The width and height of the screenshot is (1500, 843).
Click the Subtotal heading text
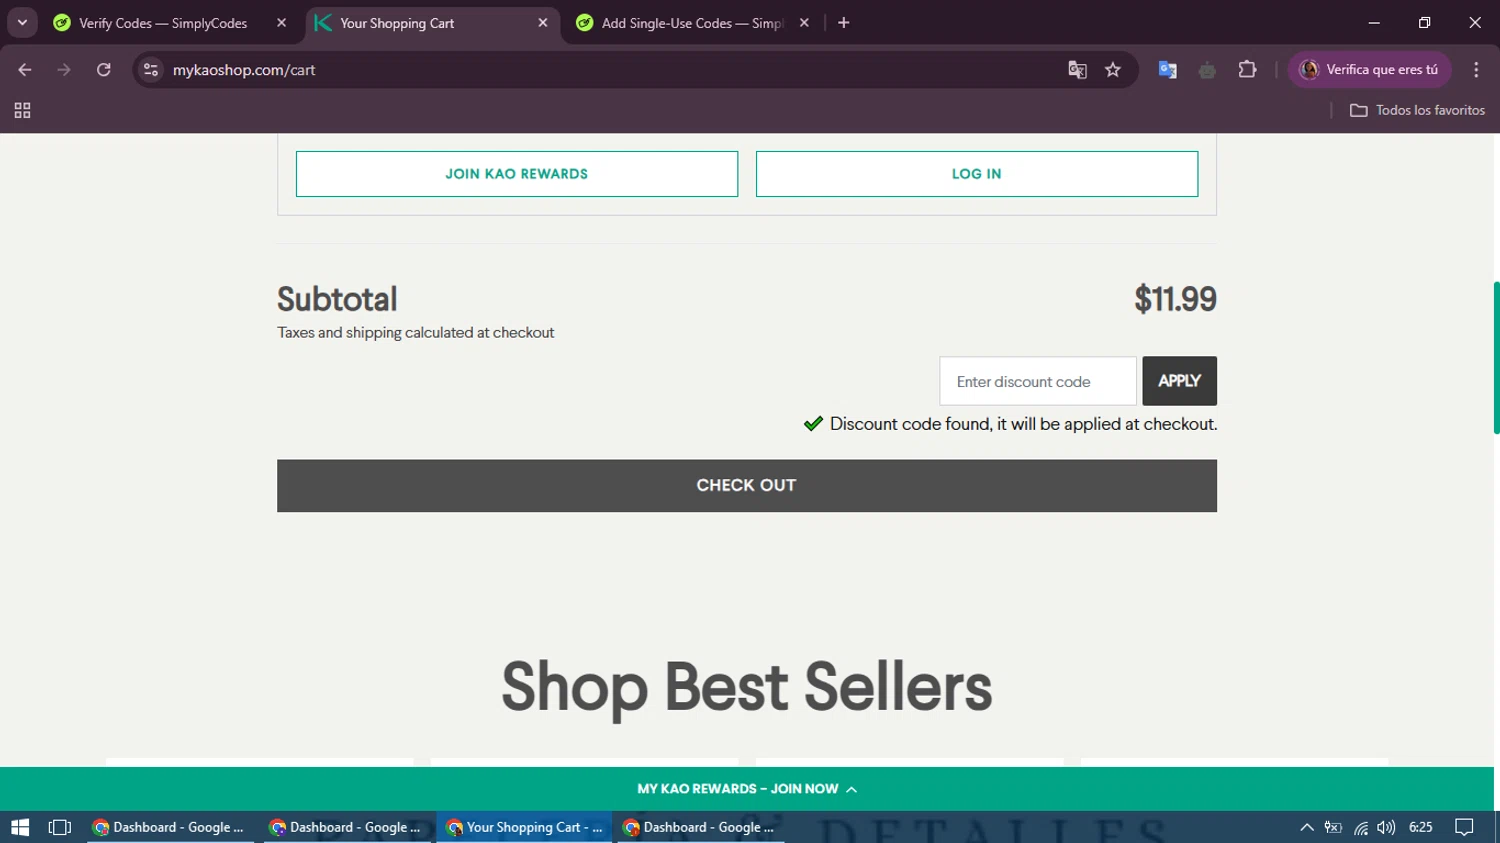[x=337, y=299]
